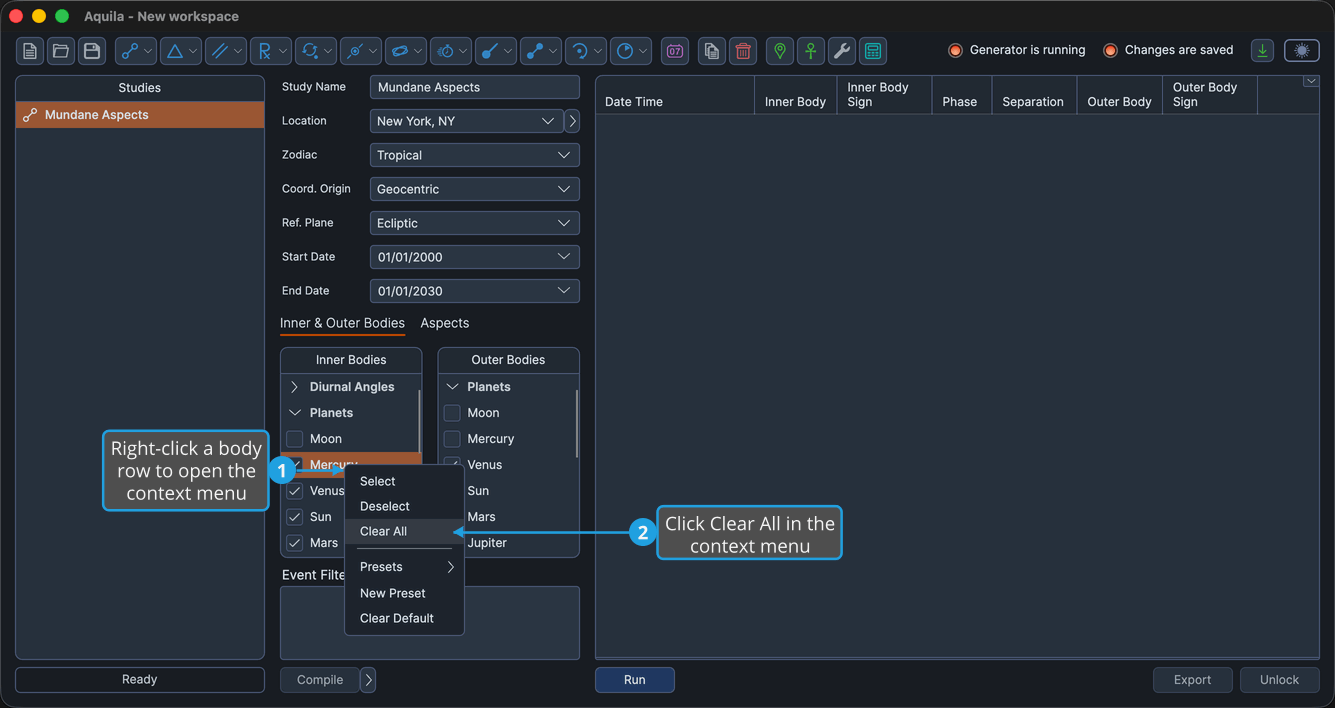Click the arrow button beside Location field
Screen dimensions: 1335x708
click(x=572, y=121)
